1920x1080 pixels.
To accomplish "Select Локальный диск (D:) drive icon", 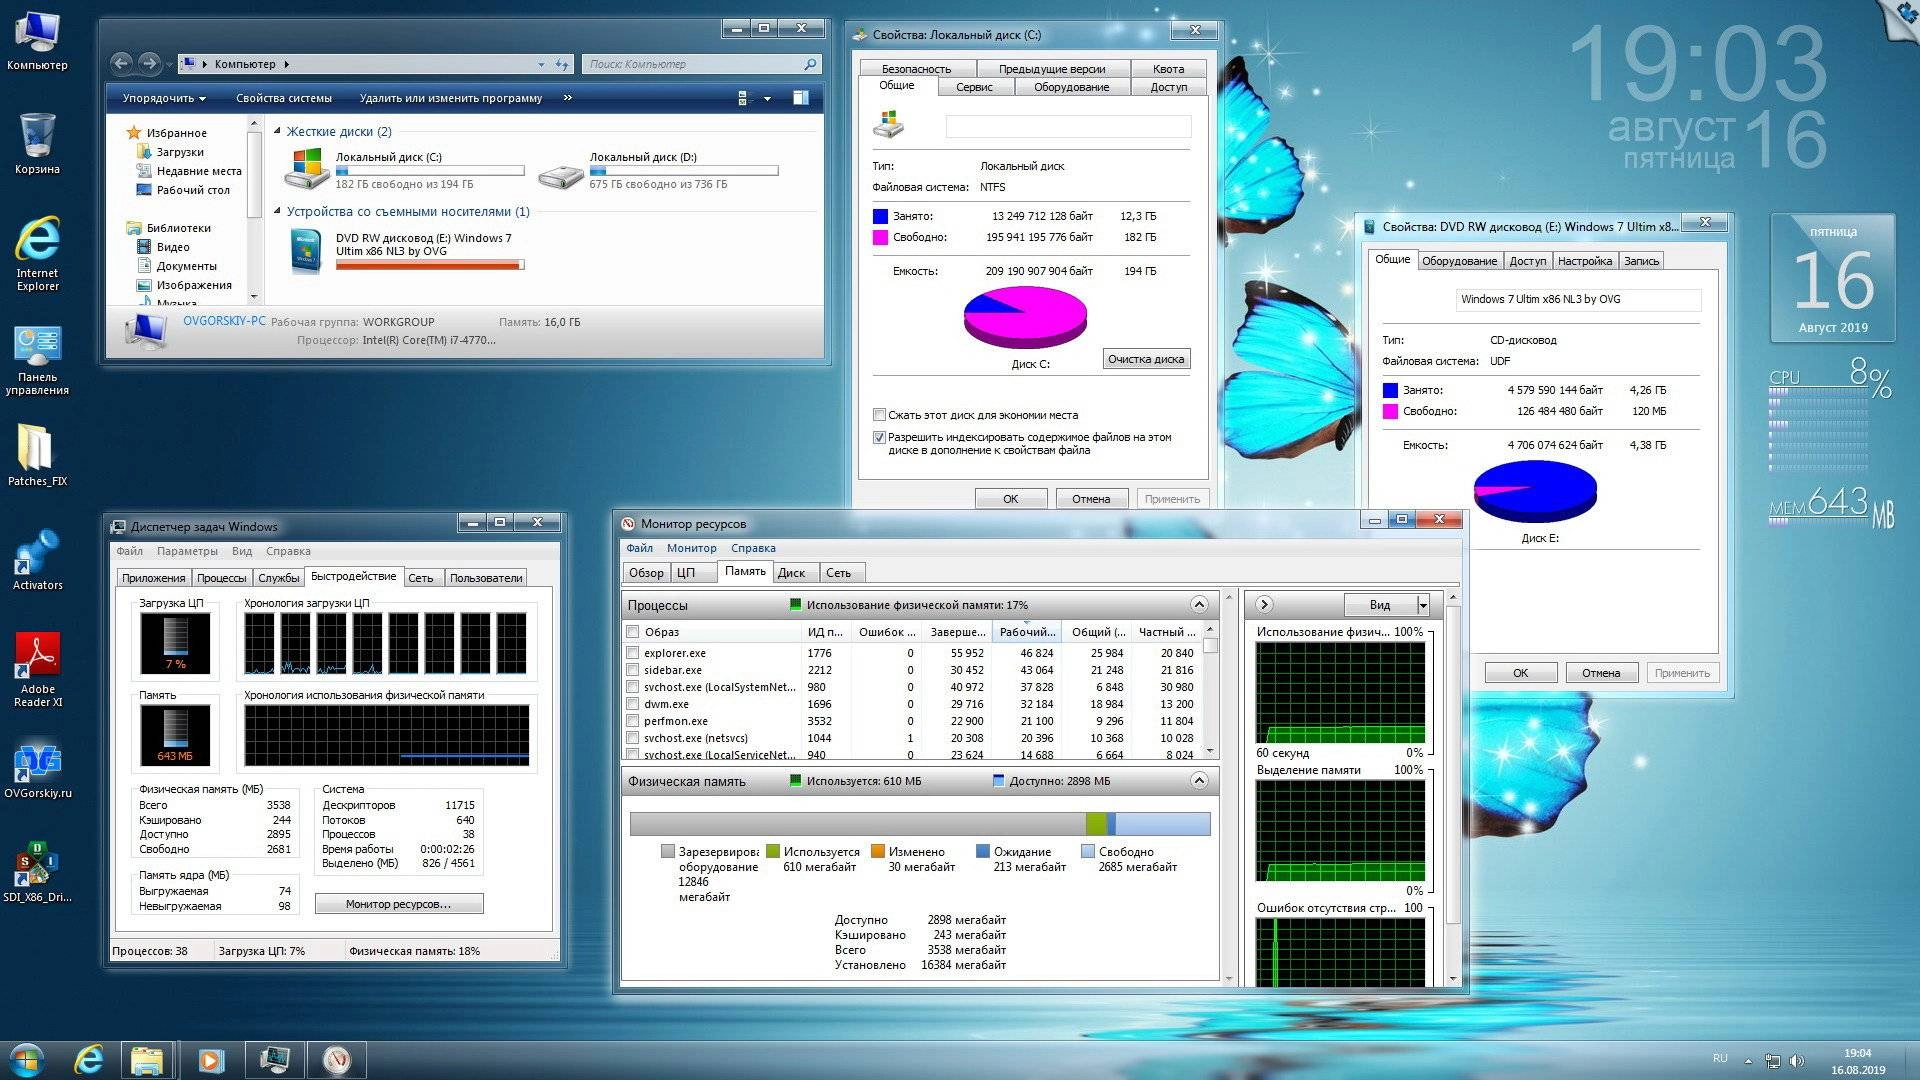I will [x=561, y=177].
